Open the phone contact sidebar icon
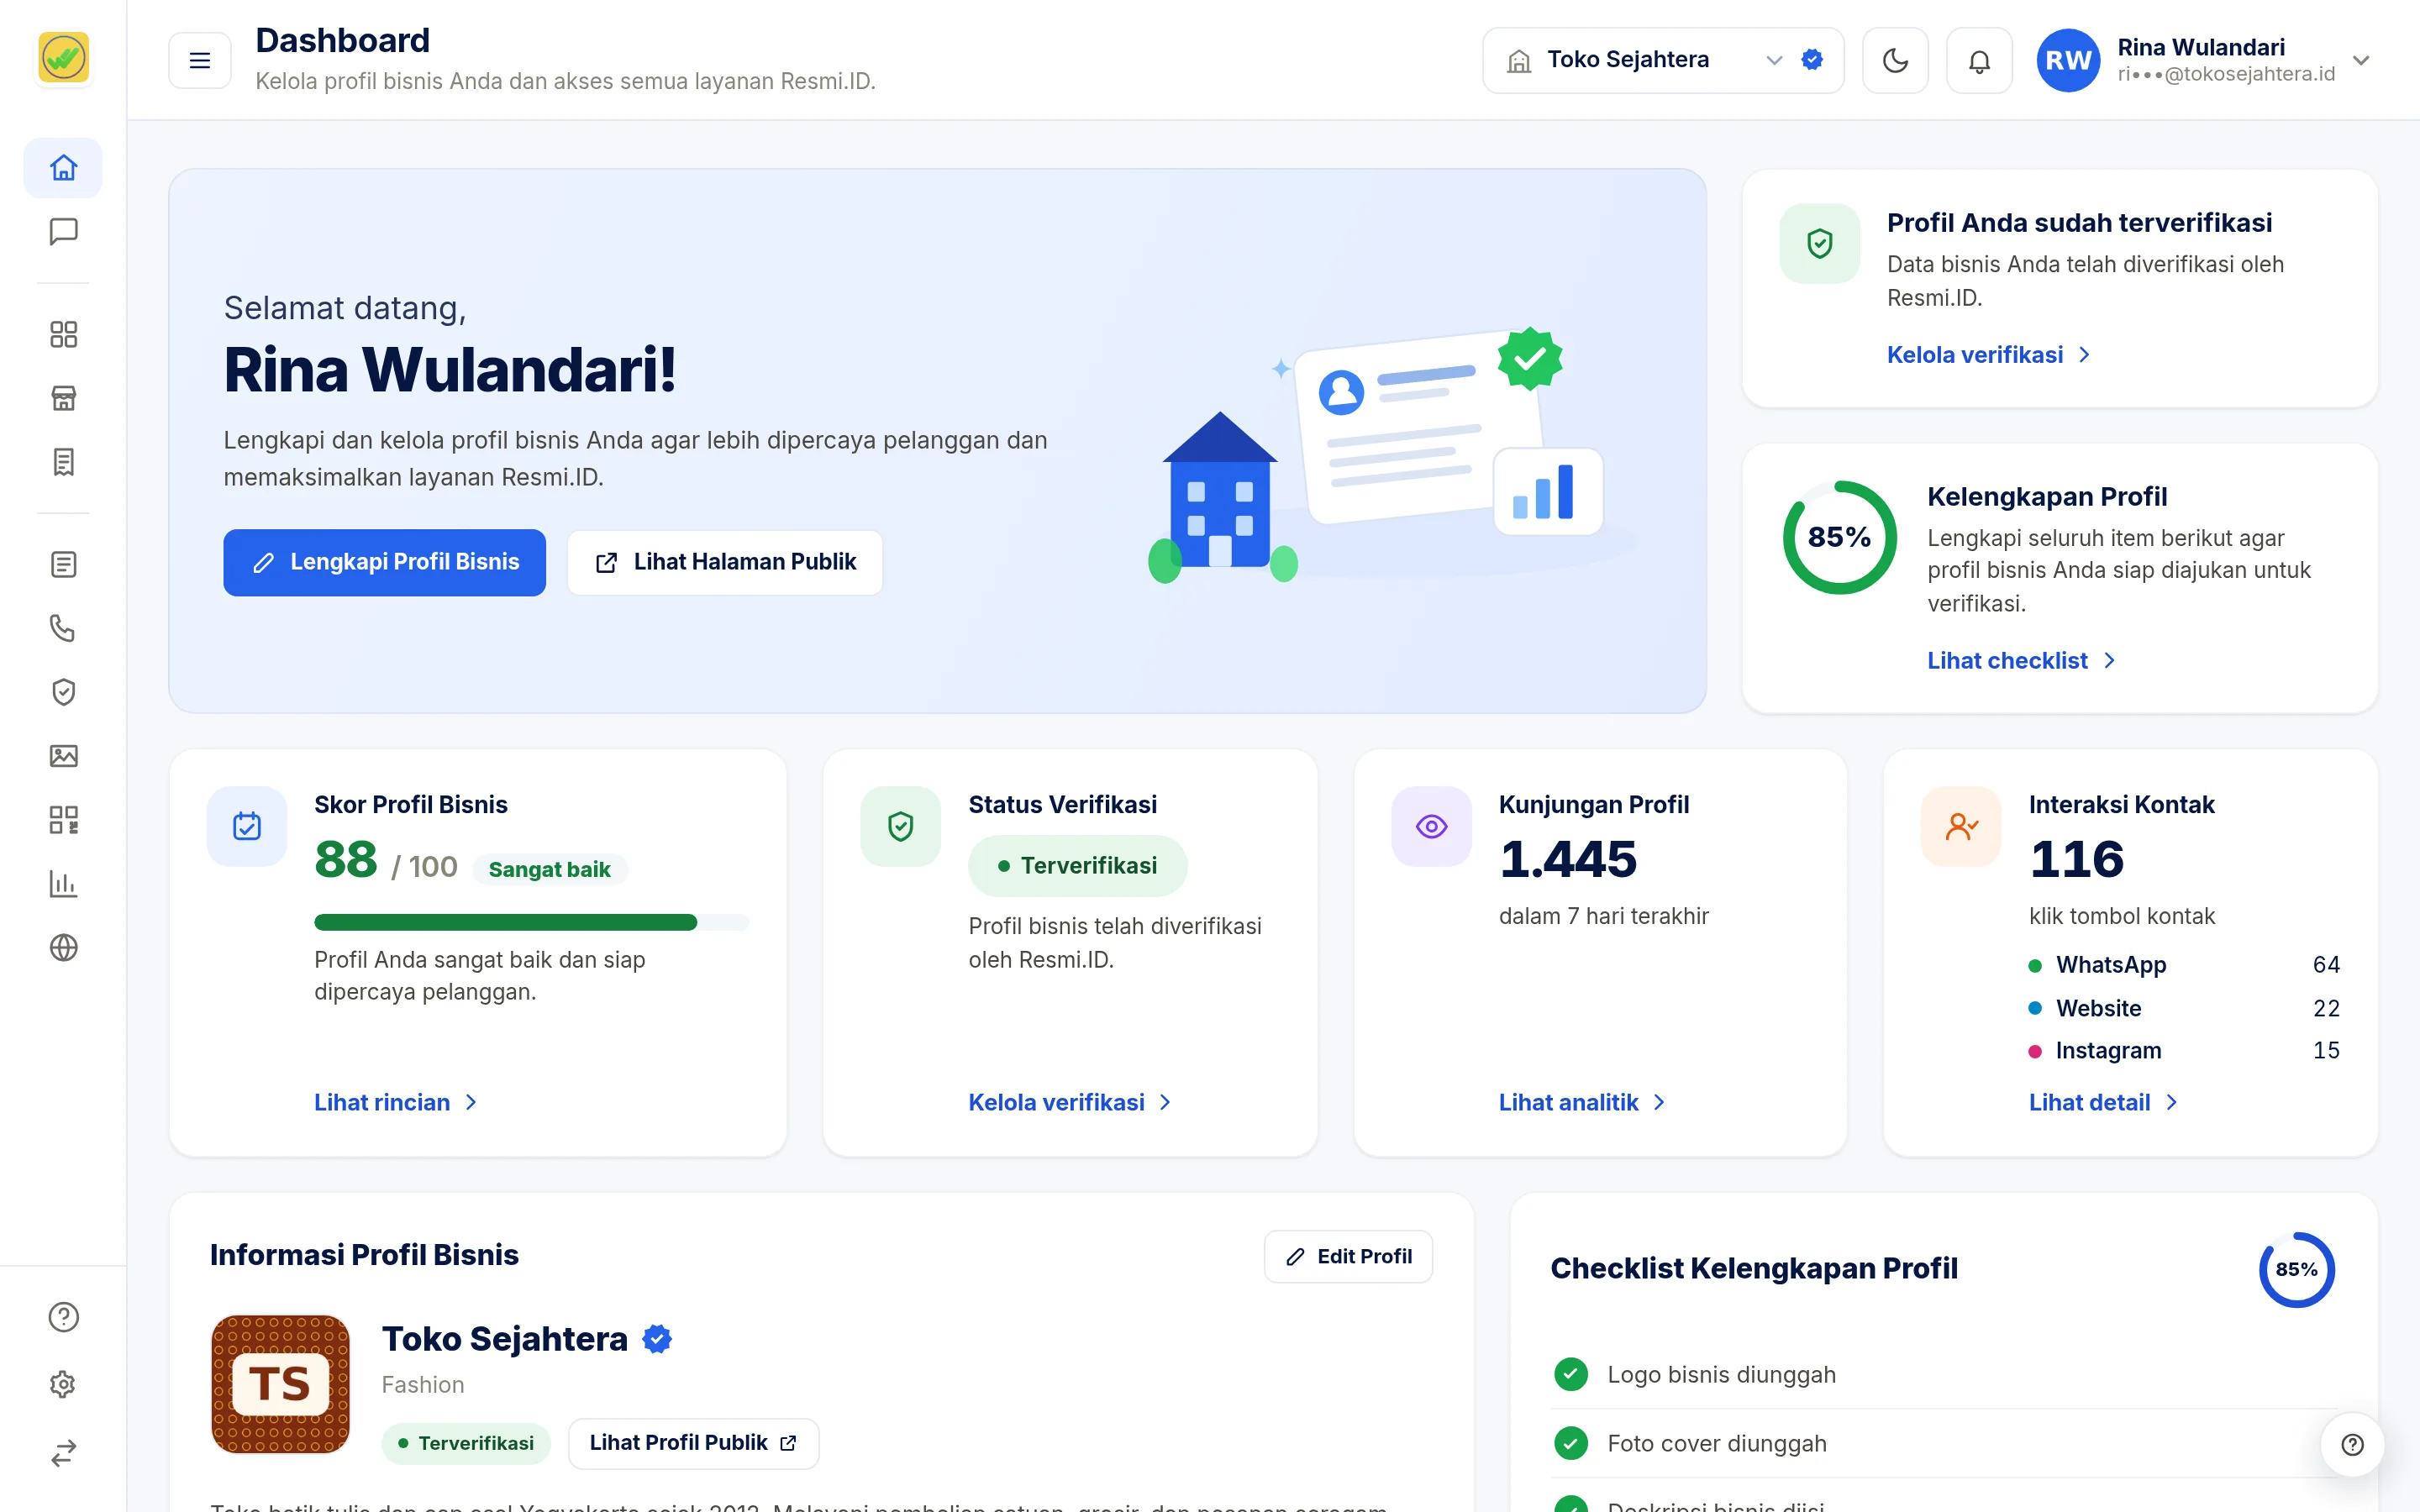This screenshot has width=2420, height=1512. [63, 628]
